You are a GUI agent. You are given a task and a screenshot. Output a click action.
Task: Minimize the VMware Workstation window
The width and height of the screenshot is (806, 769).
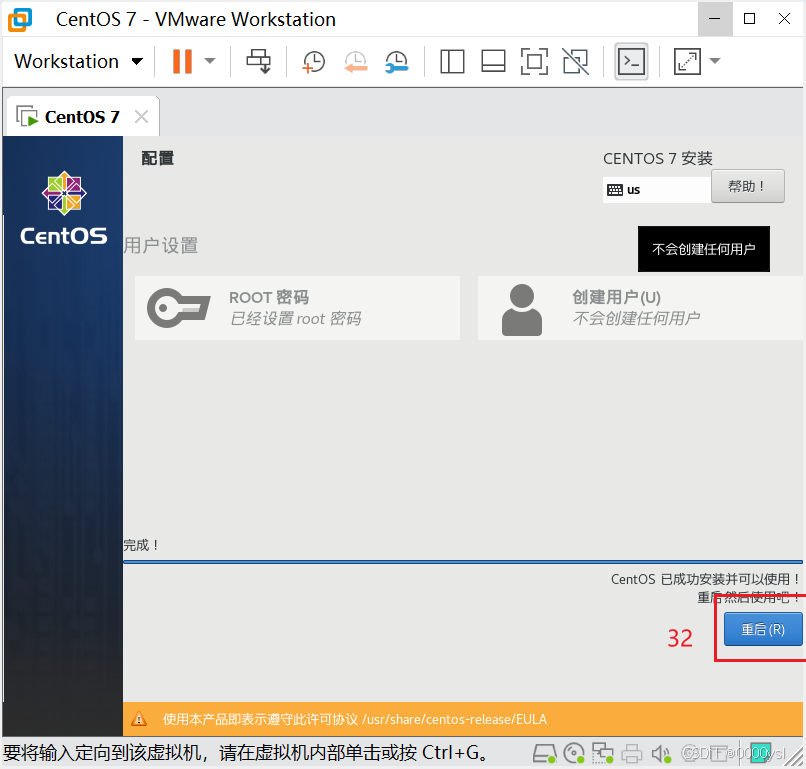point(715,19)
